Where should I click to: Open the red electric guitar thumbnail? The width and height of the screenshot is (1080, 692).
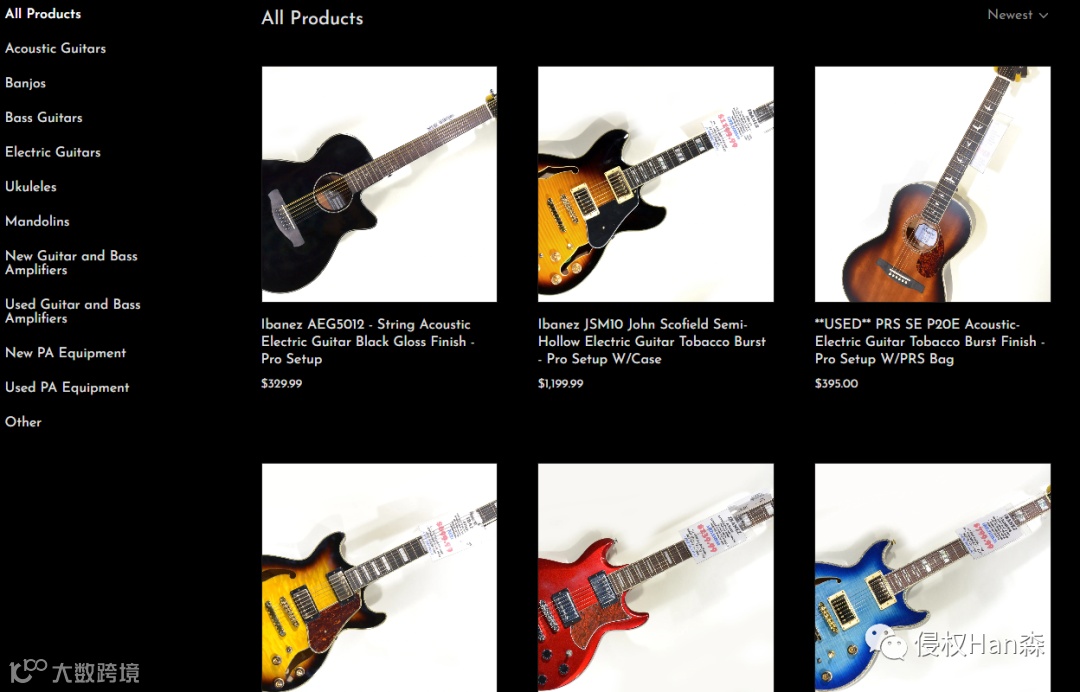point(656,578)
